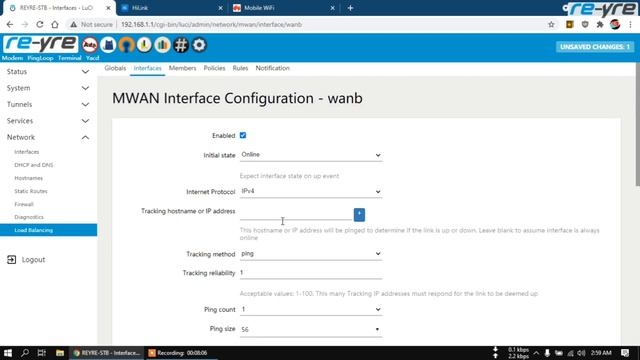Click Logout in the sidebar
640x360 pixels.
pyautogui.click(x=33, y=260)
